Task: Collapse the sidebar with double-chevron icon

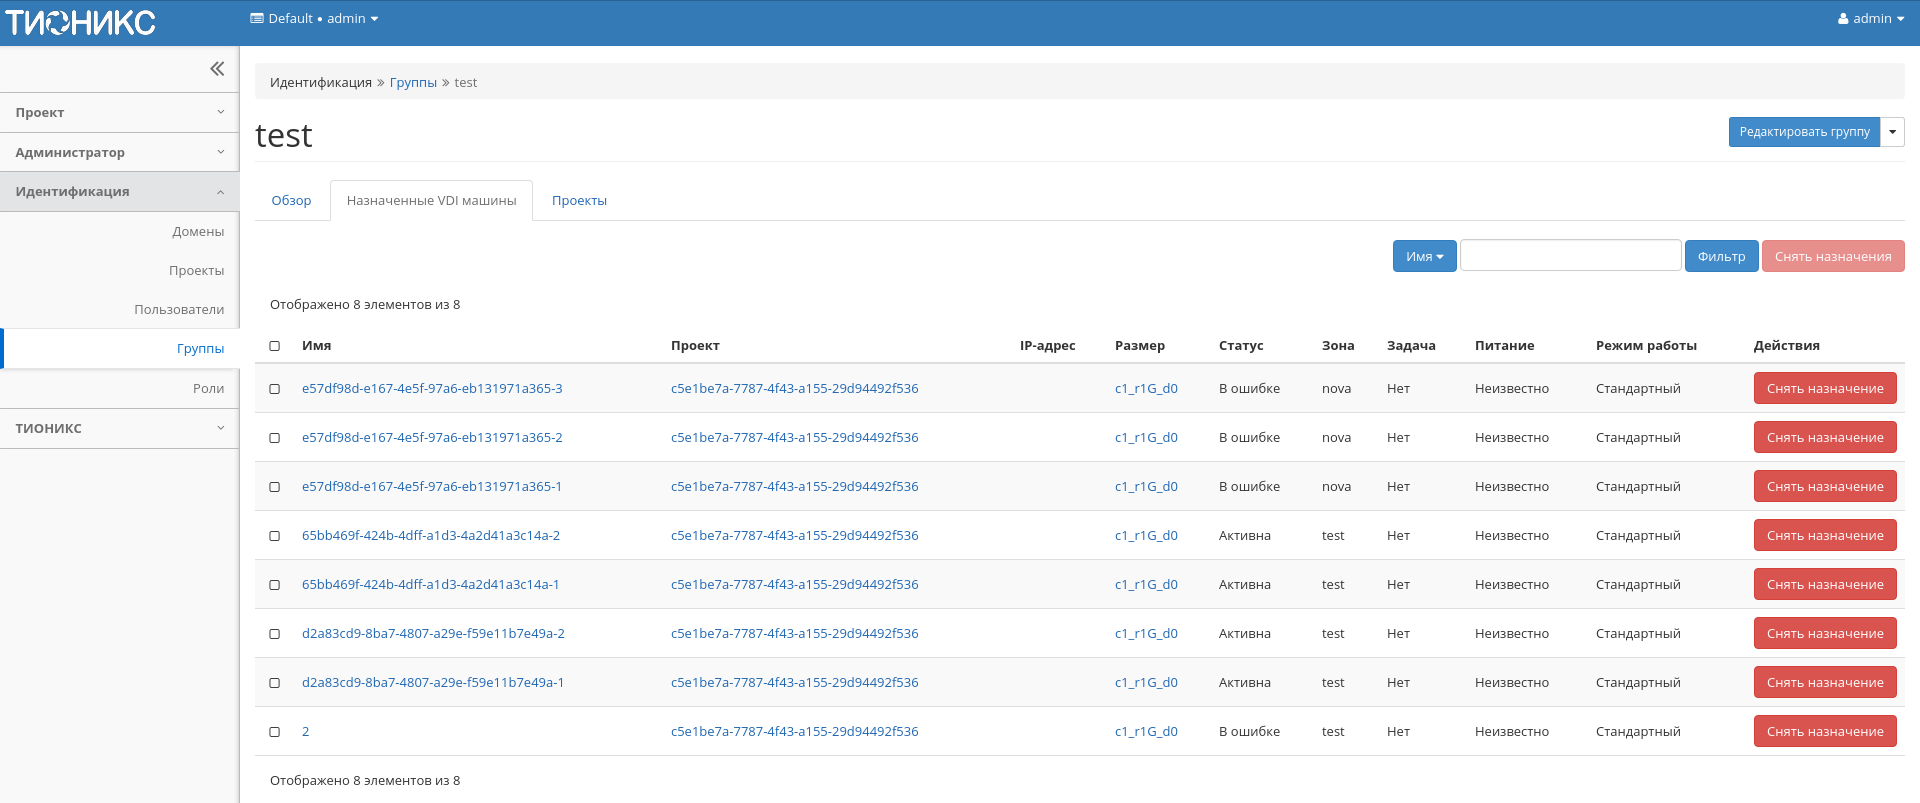Action: (217, 69)
